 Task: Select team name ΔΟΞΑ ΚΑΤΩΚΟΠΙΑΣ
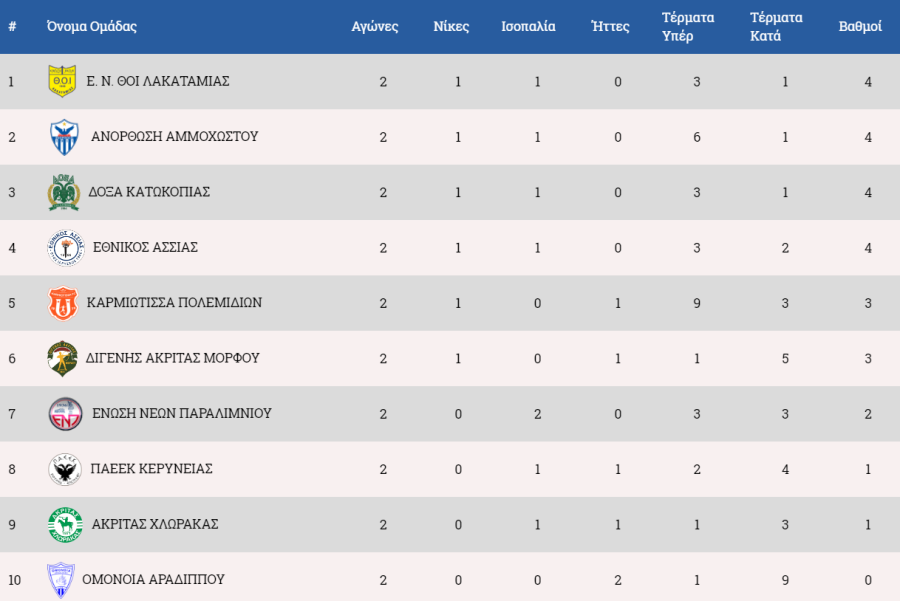pyautogui.click(x=149, y=192)
